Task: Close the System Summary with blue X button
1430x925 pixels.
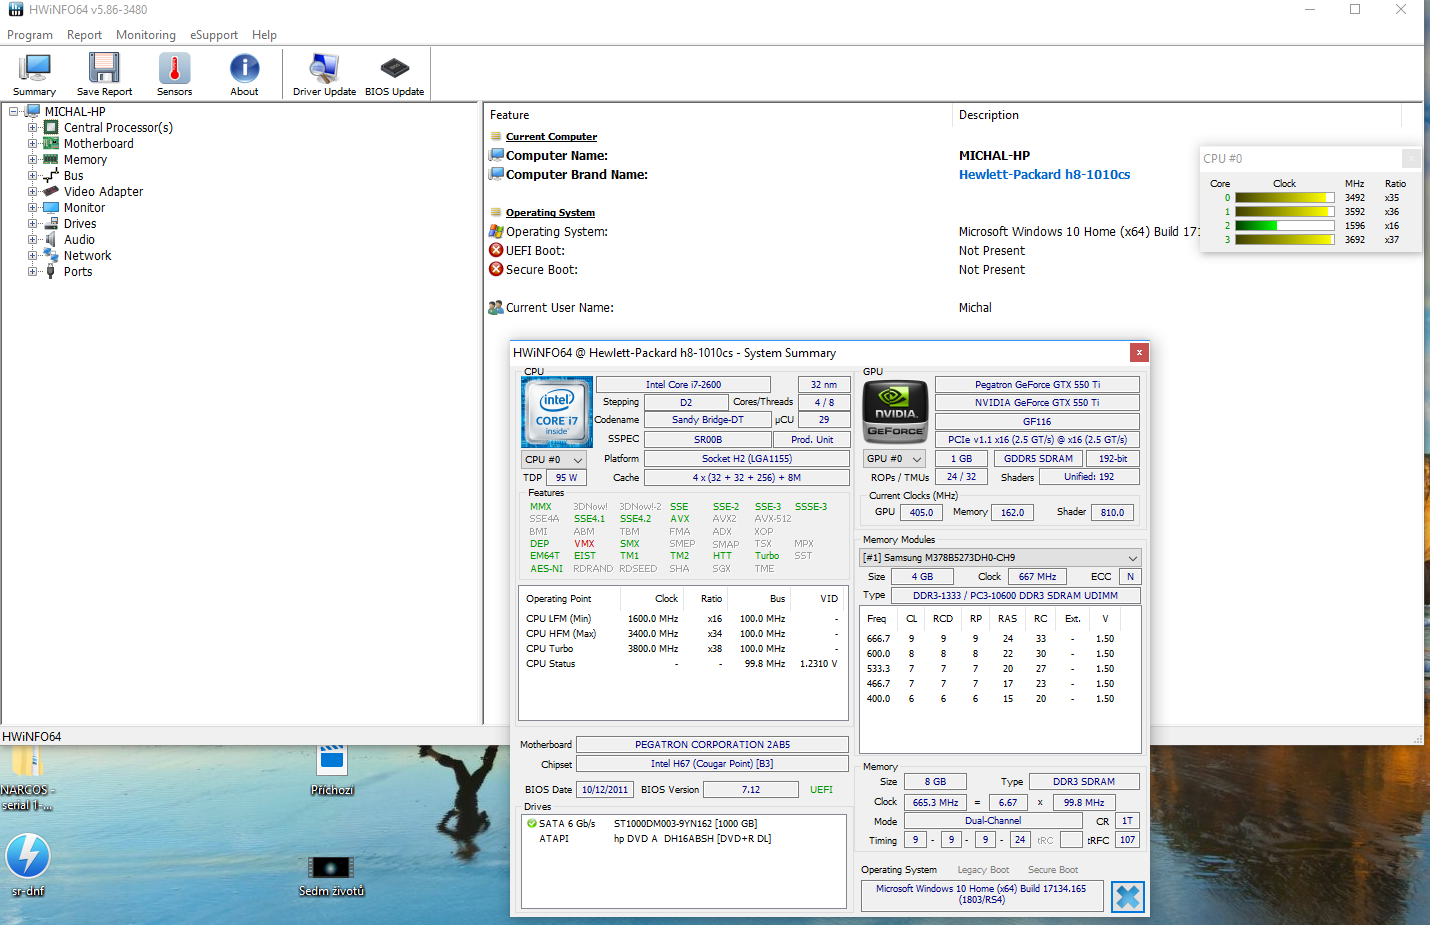Action: [x=1127, y=897]
